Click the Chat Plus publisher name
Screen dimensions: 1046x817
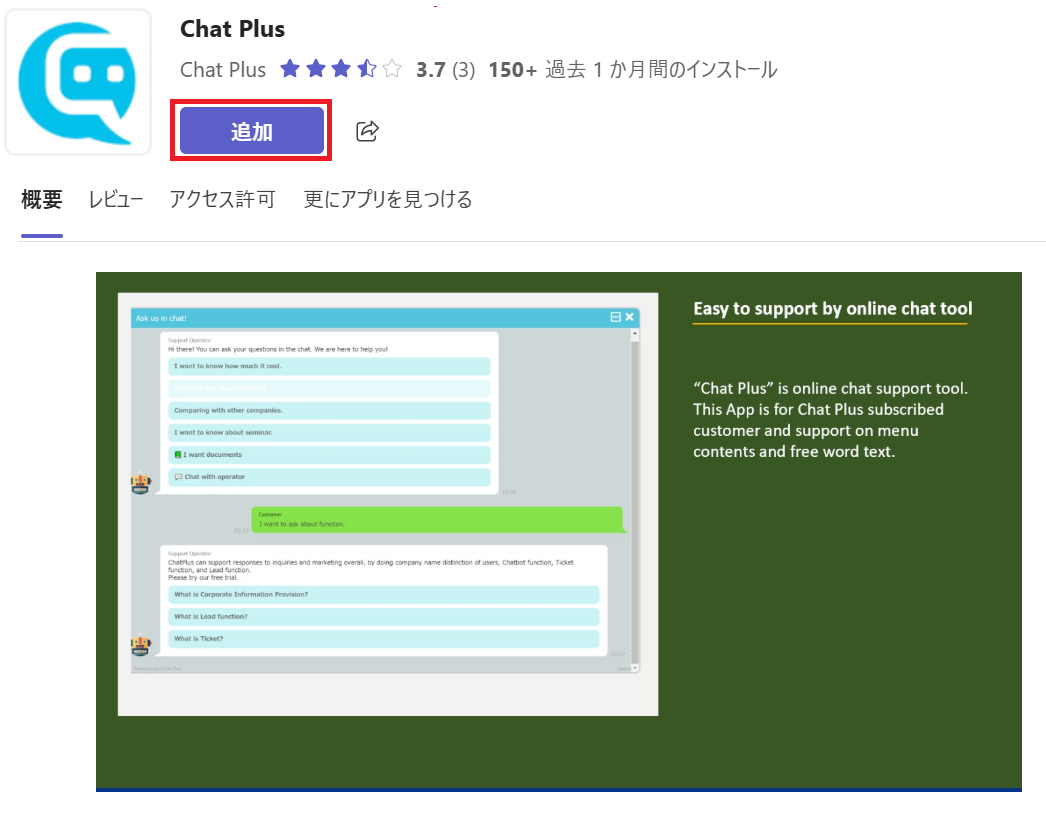[223, 70]
